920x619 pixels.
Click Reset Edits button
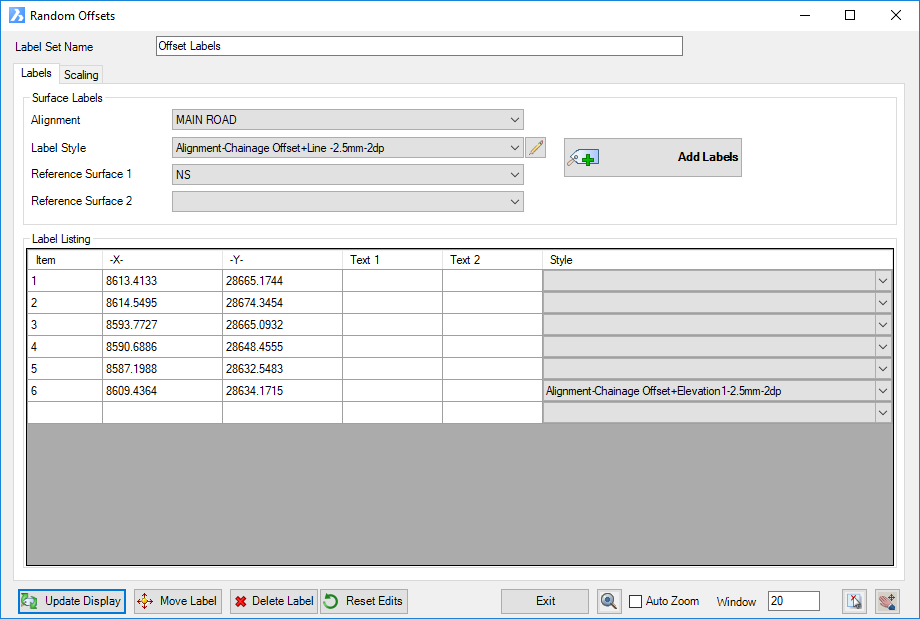[x=364, y=601]
